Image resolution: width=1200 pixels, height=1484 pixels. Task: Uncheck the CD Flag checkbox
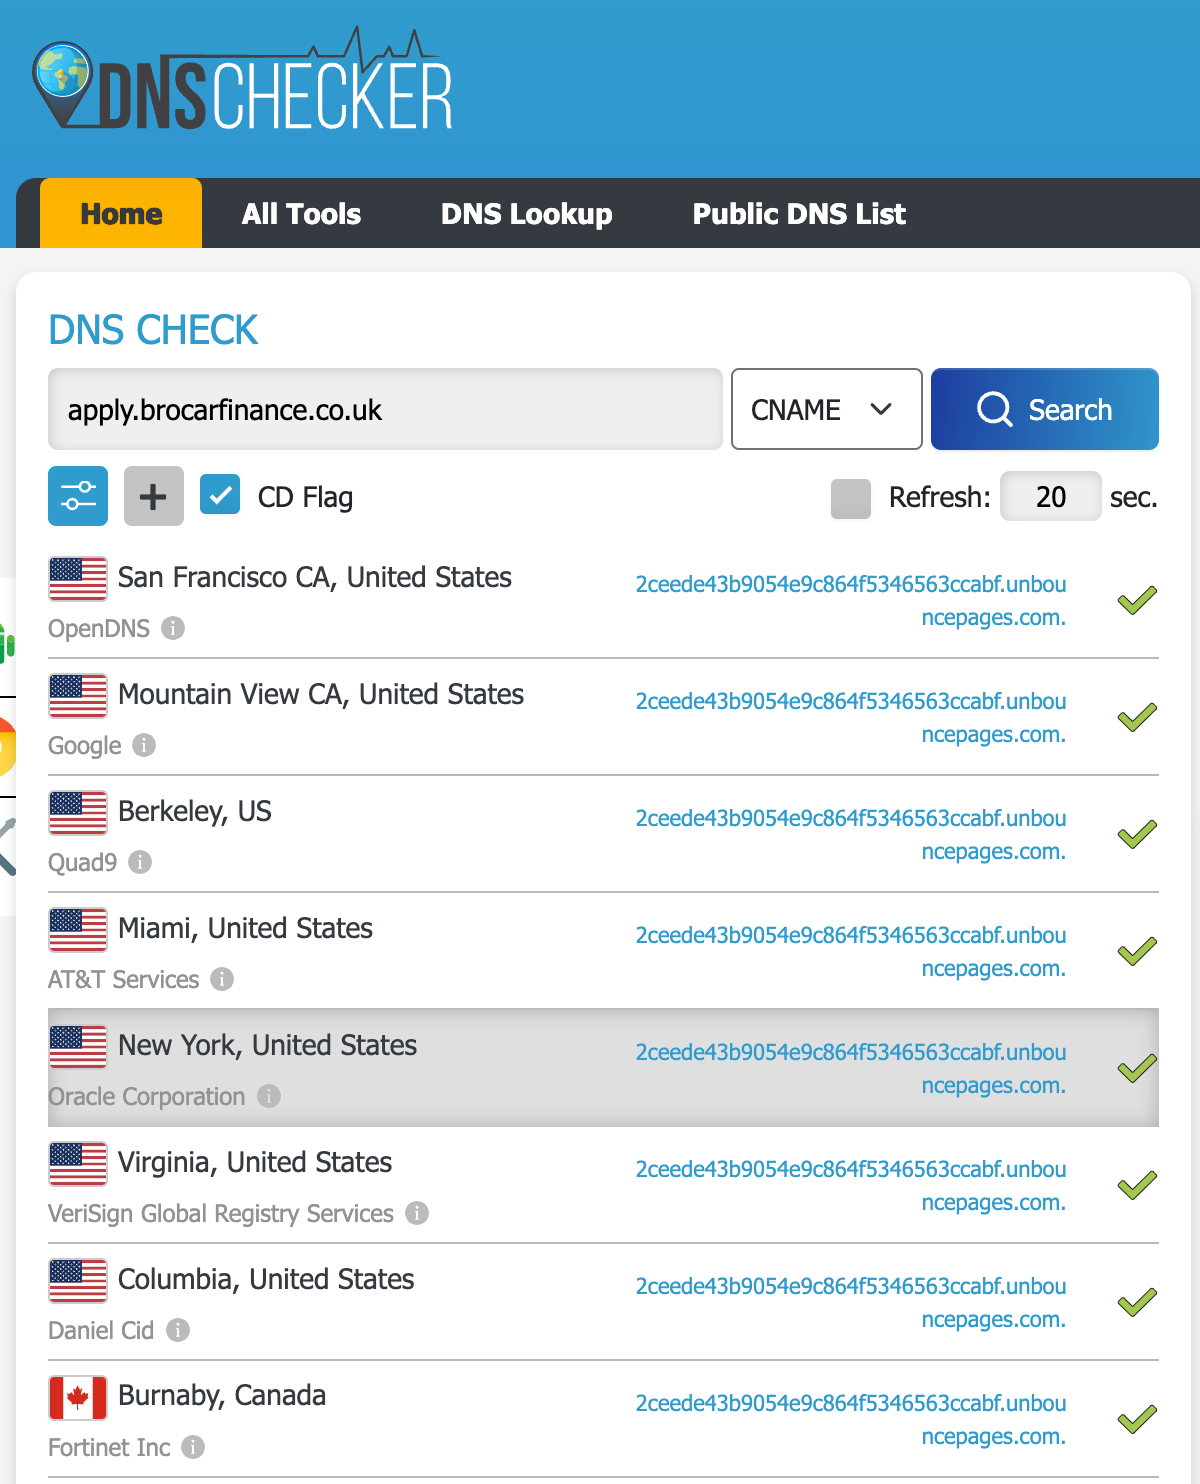pyautogui.click(x=220, y=494)
